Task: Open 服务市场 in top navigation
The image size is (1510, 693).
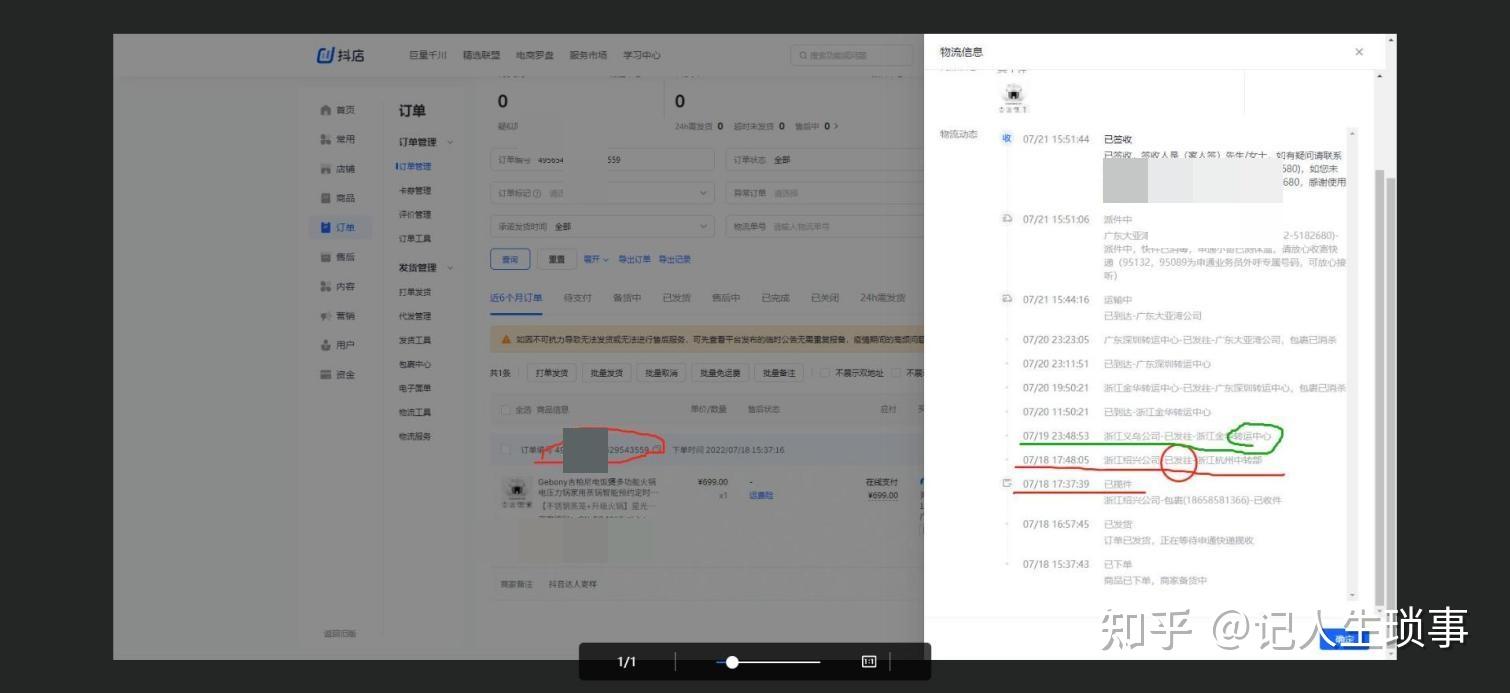Action: (588, 55)
